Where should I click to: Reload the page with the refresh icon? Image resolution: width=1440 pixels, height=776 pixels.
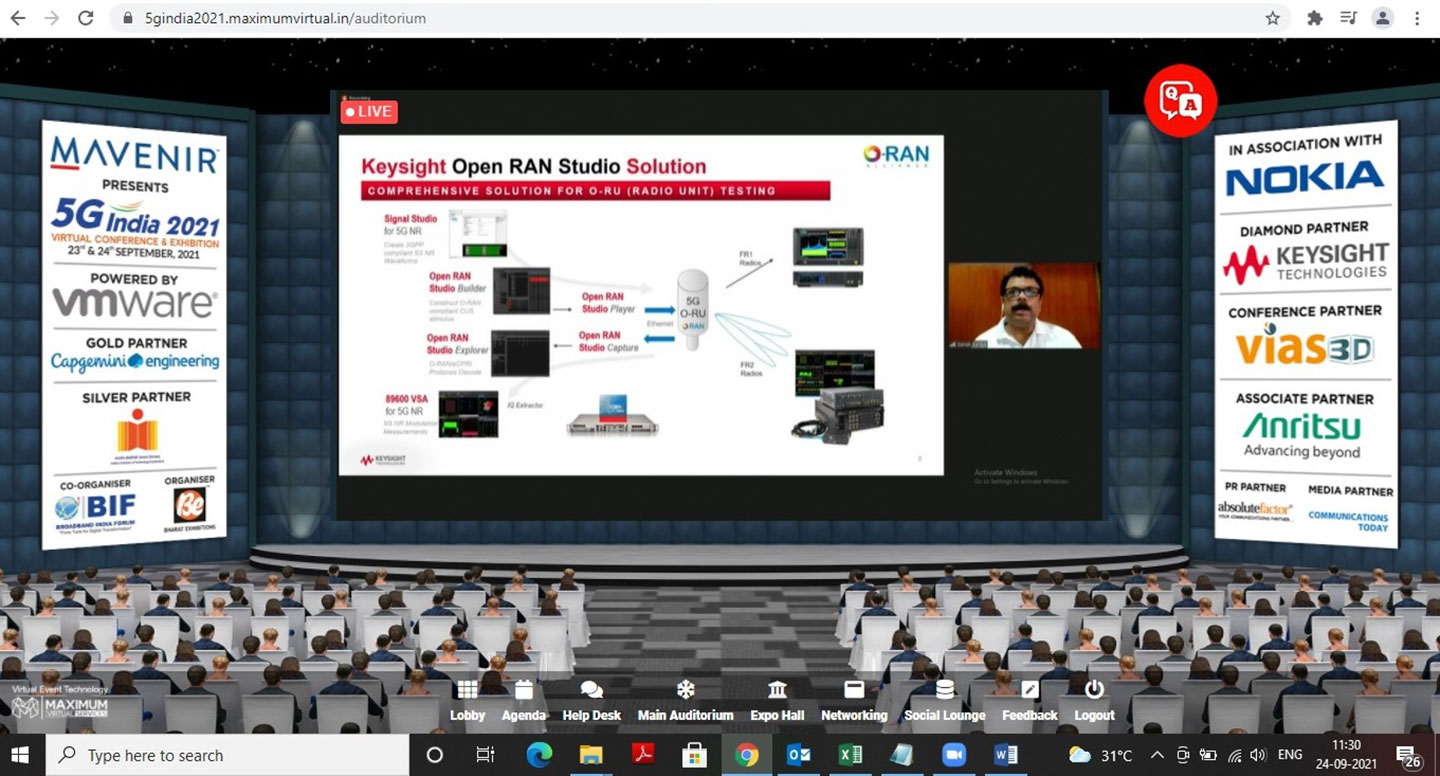pyautogui.click(x=86, y=18)
